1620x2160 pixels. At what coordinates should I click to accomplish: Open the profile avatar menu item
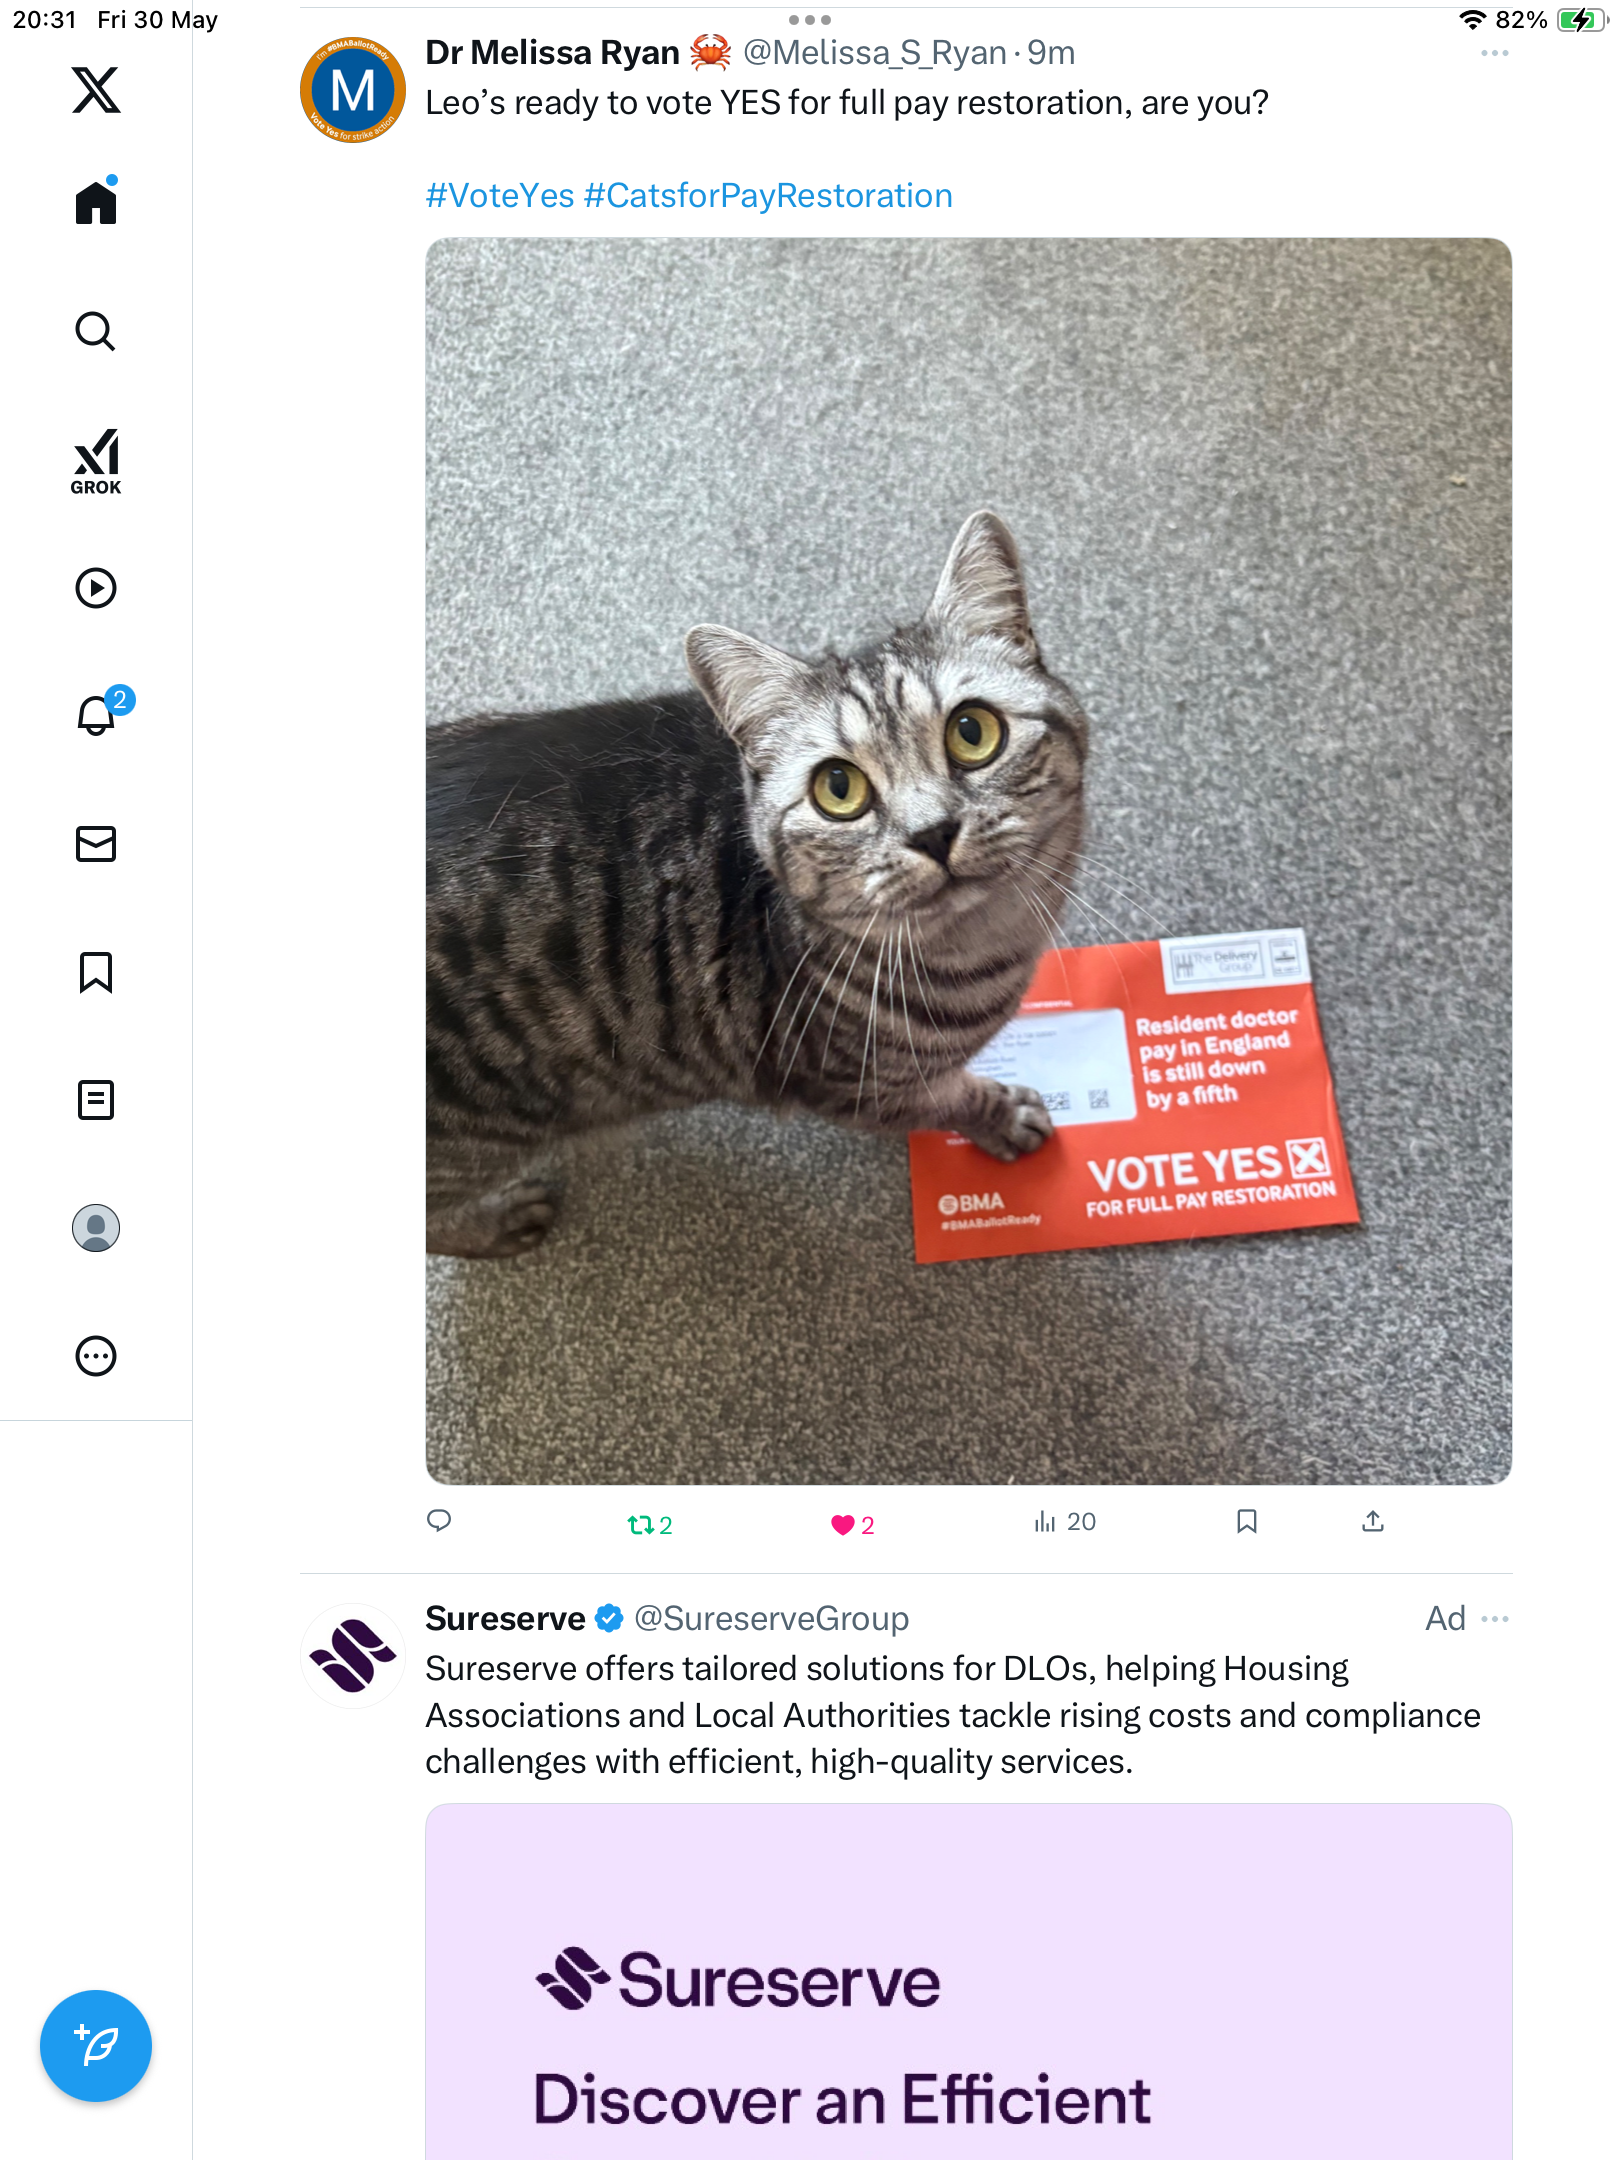96,1228
